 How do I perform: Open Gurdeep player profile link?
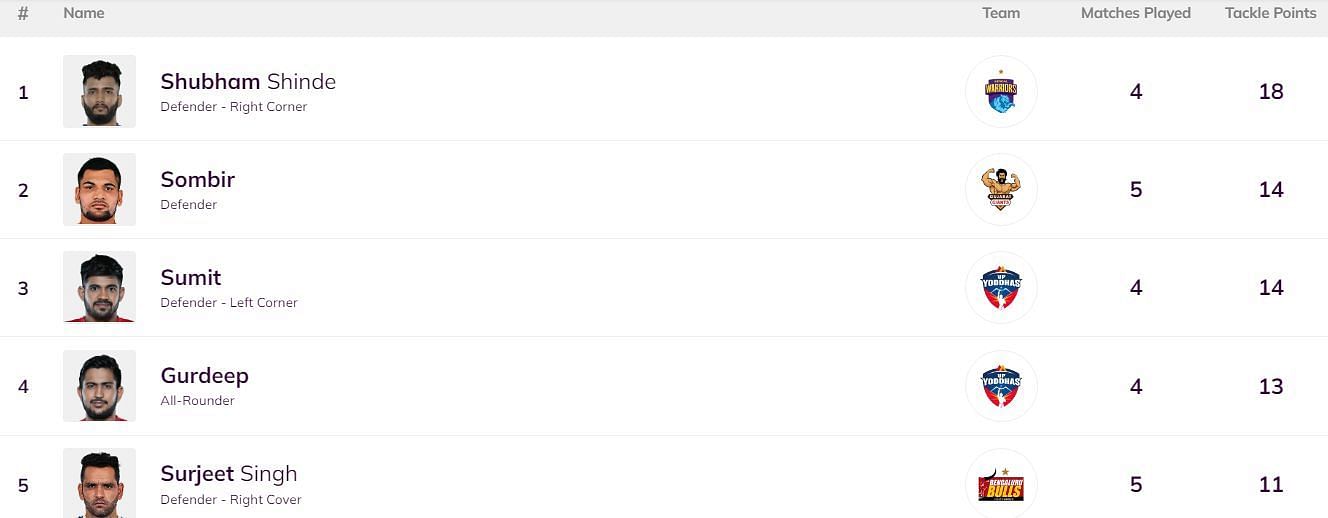point(204,376)
